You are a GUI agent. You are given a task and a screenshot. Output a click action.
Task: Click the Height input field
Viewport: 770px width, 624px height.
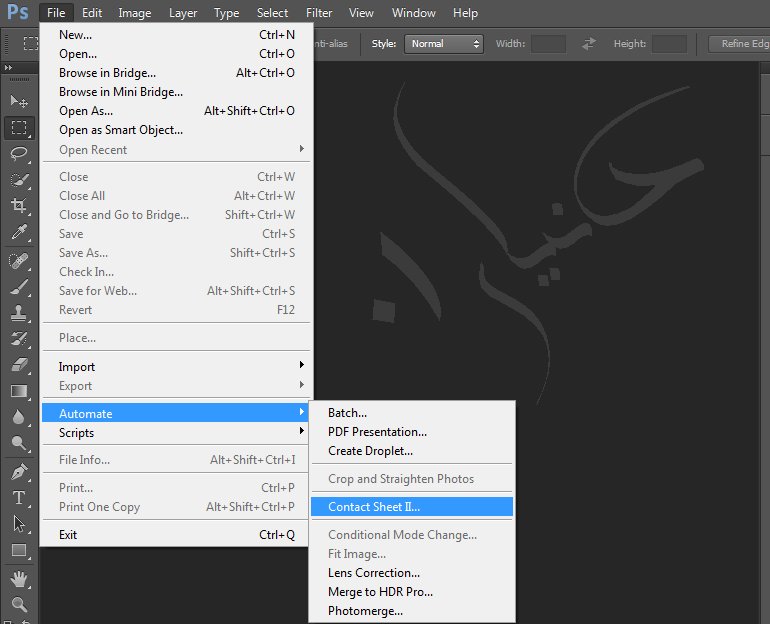click(x=669, y=44)
